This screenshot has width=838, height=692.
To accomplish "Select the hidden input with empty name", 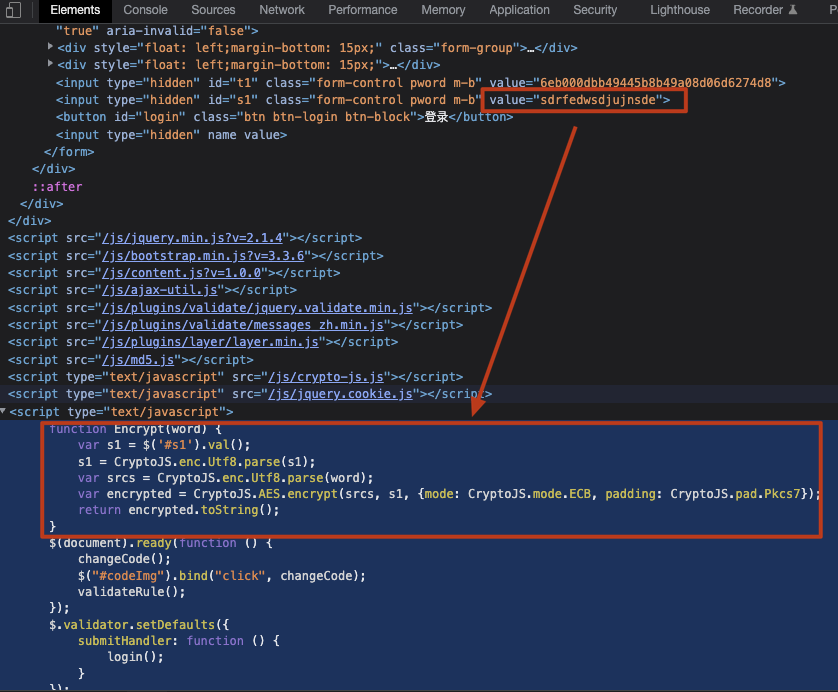I will pyautogui.click(x=171, y=135).
